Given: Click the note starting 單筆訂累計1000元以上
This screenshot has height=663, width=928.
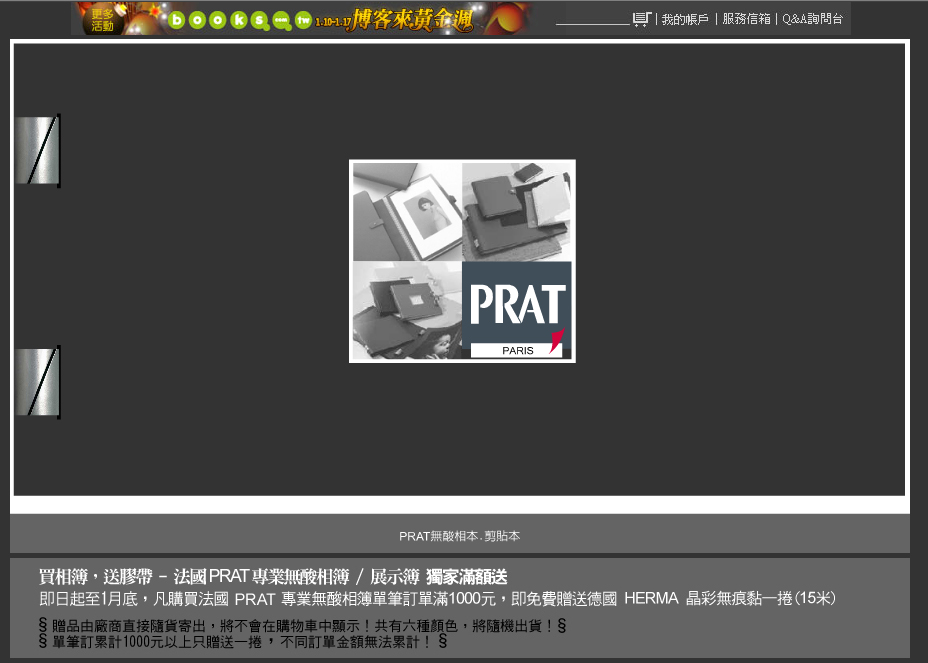Looking at the screenshot, I should click(243, 642).
